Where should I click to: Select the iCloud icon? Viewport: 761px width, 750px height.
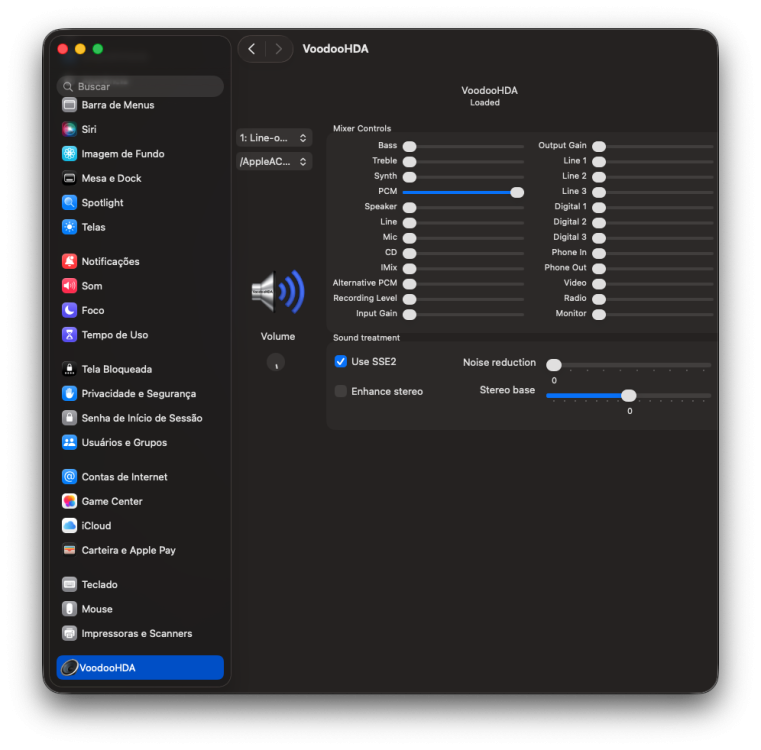pyautogui.click(x=69, y=526)
